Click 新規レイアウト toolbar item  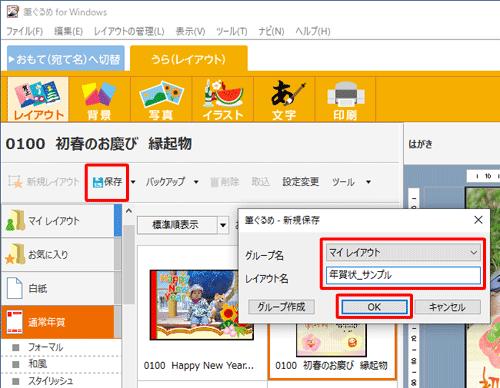pyautogui.click(x=44, y=182)
